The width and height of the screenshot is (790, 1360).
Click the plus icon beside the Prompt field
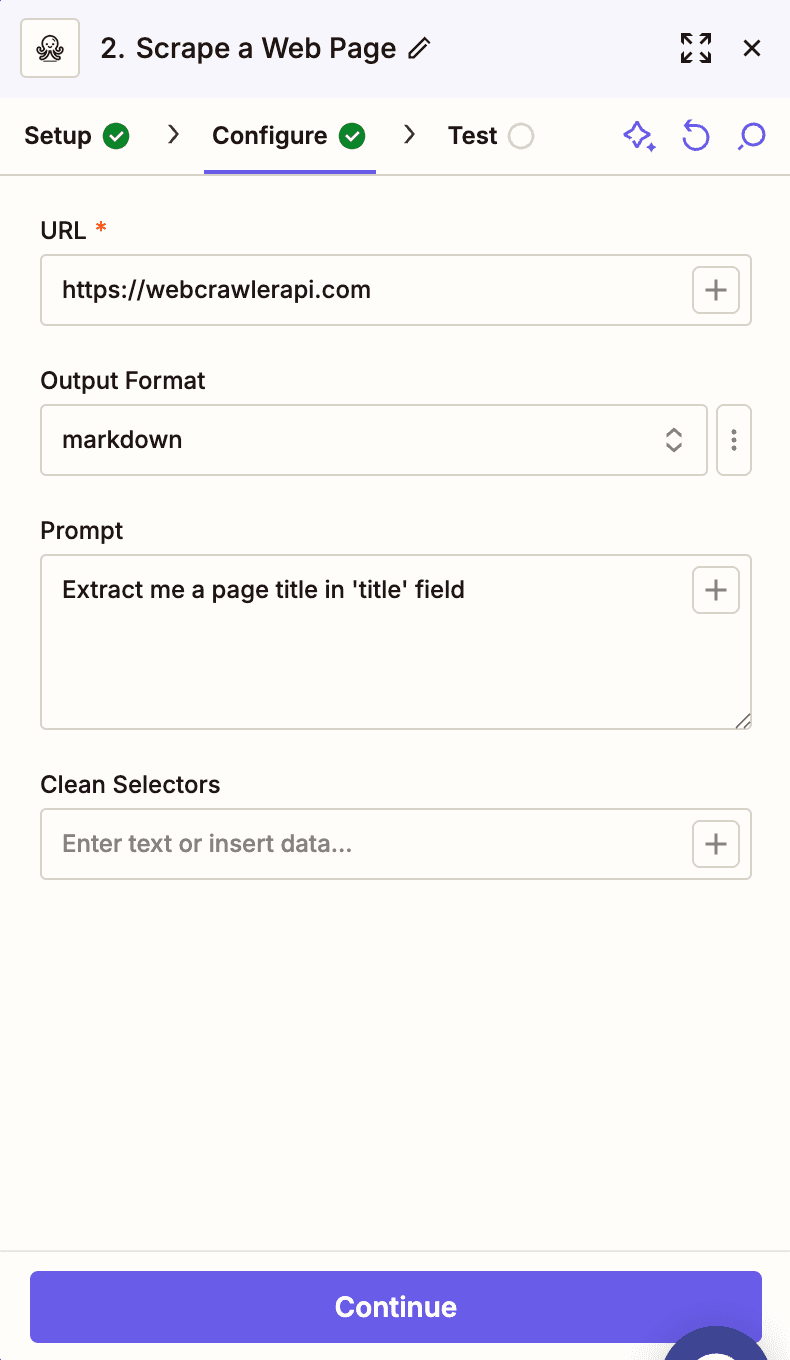pyautogui.click(x=715, y=590)
